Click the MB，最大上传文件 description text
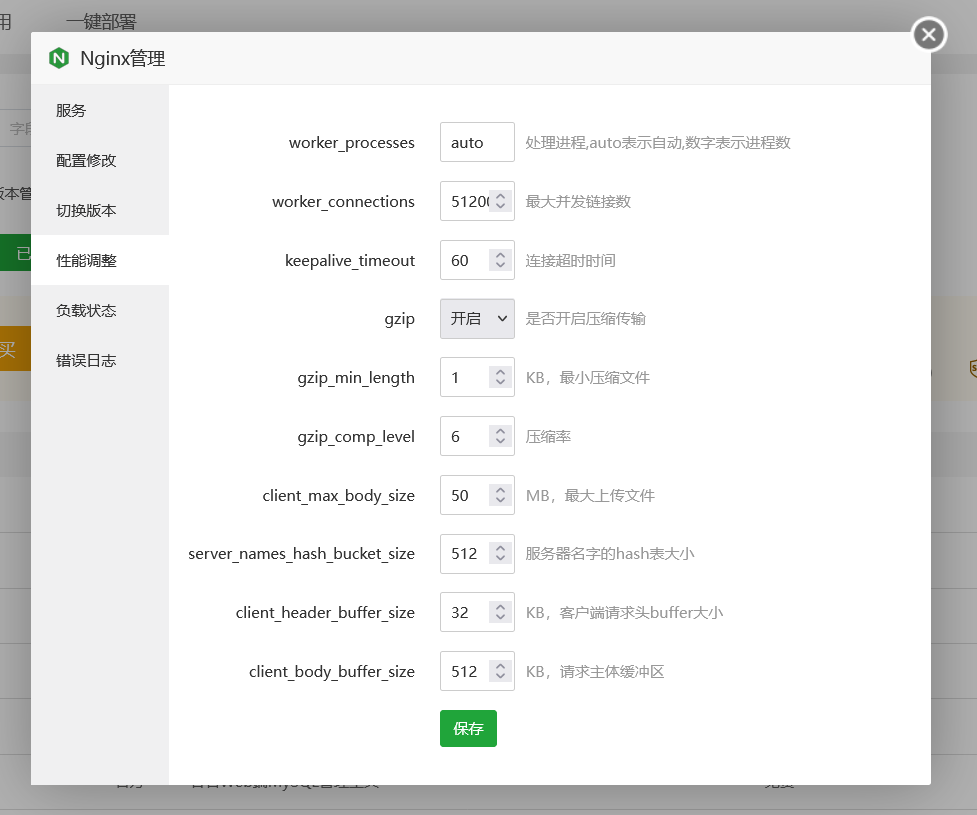 590,495
